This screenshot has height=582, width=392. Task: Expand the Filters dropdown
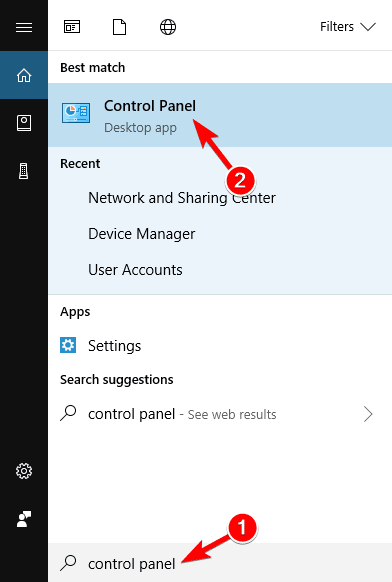pyautogui.click(x=348, y=27)
